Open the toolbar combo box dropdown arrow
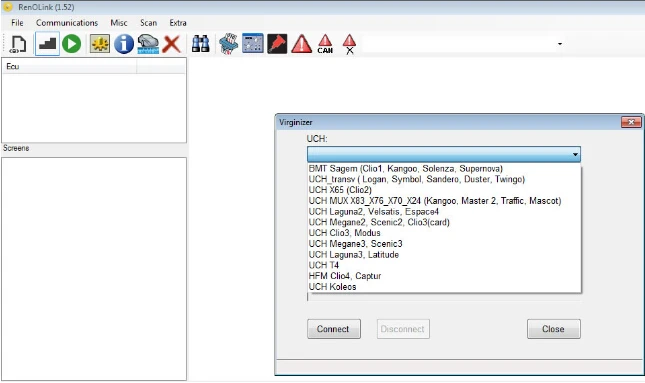The height and width of the screenshot is (383, 645). [560, 44]
